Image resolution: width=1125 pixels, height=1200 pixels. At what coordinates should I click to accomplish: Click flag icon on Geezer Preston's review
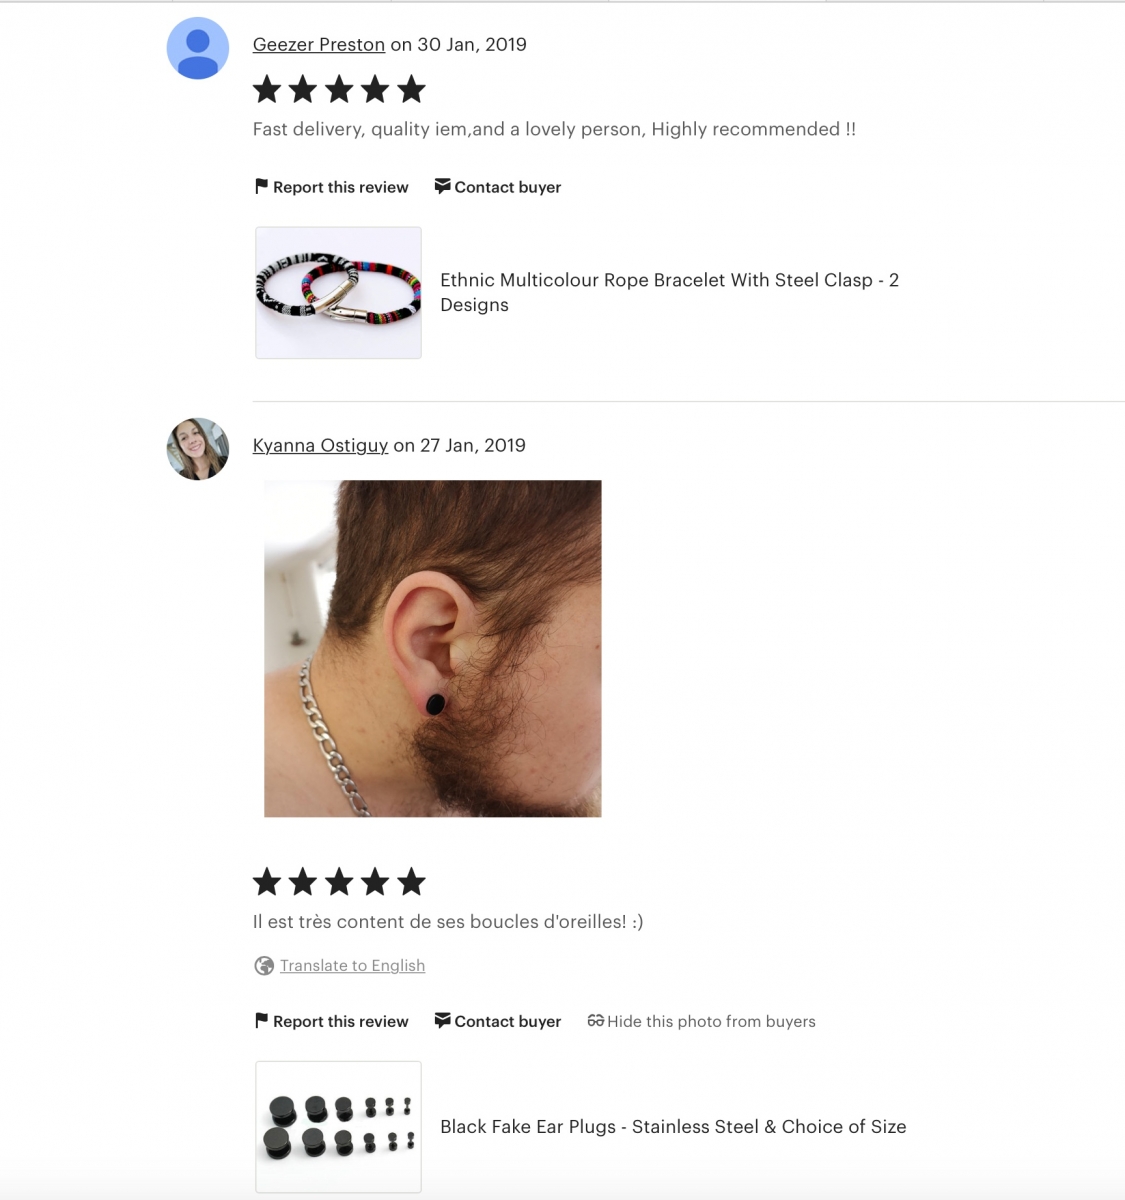click(x=262, y=186)
